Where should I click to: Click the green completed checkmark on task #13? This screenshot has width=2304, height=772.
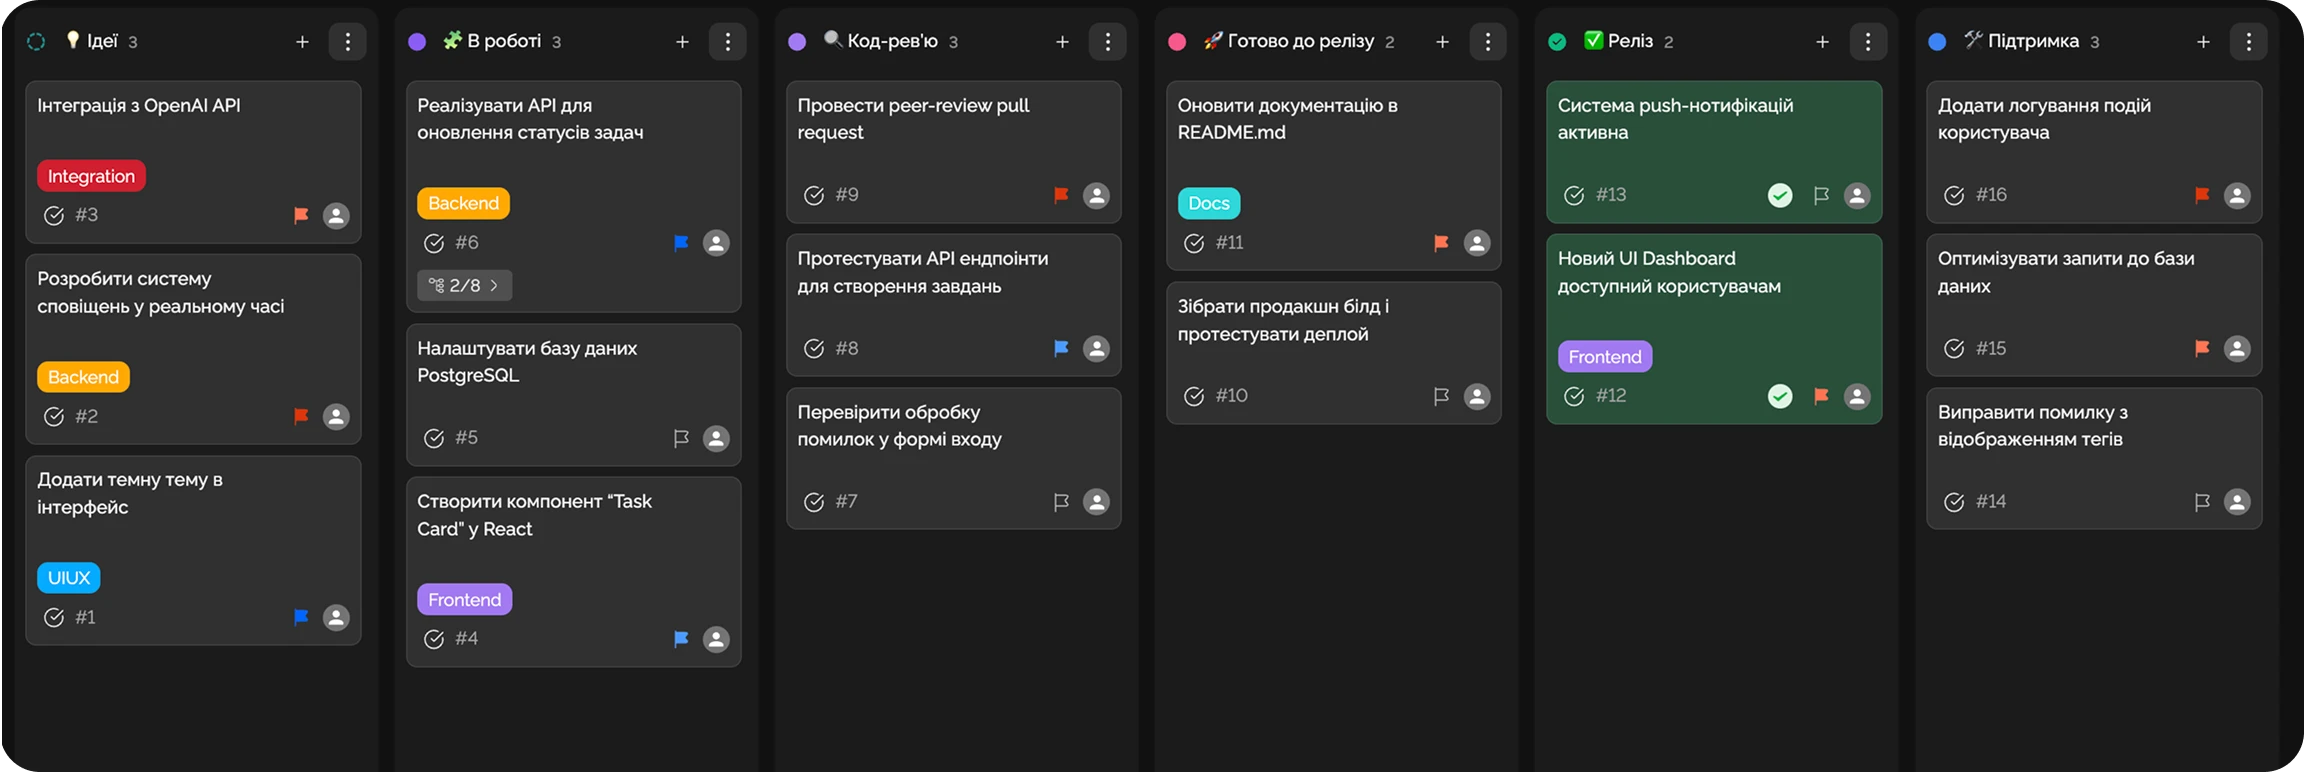coord(1780,196)
